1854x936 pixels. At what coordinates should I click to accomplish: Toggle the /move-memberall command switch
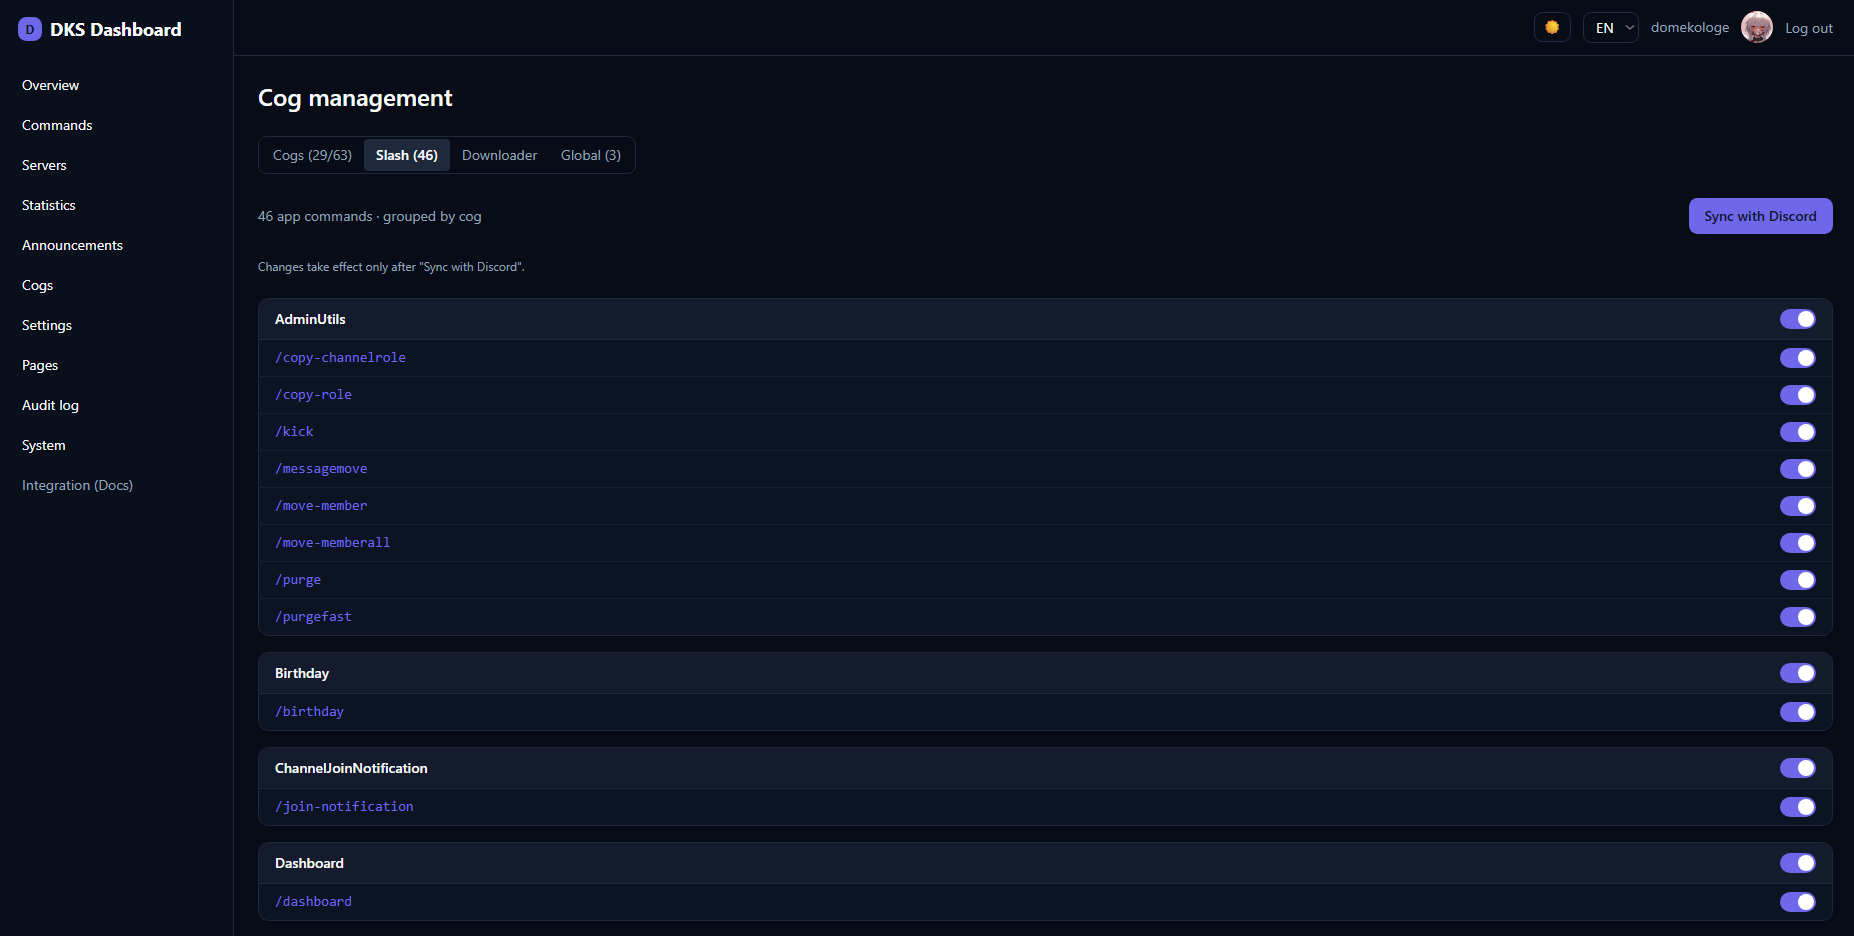click(x=1798, y=543)
